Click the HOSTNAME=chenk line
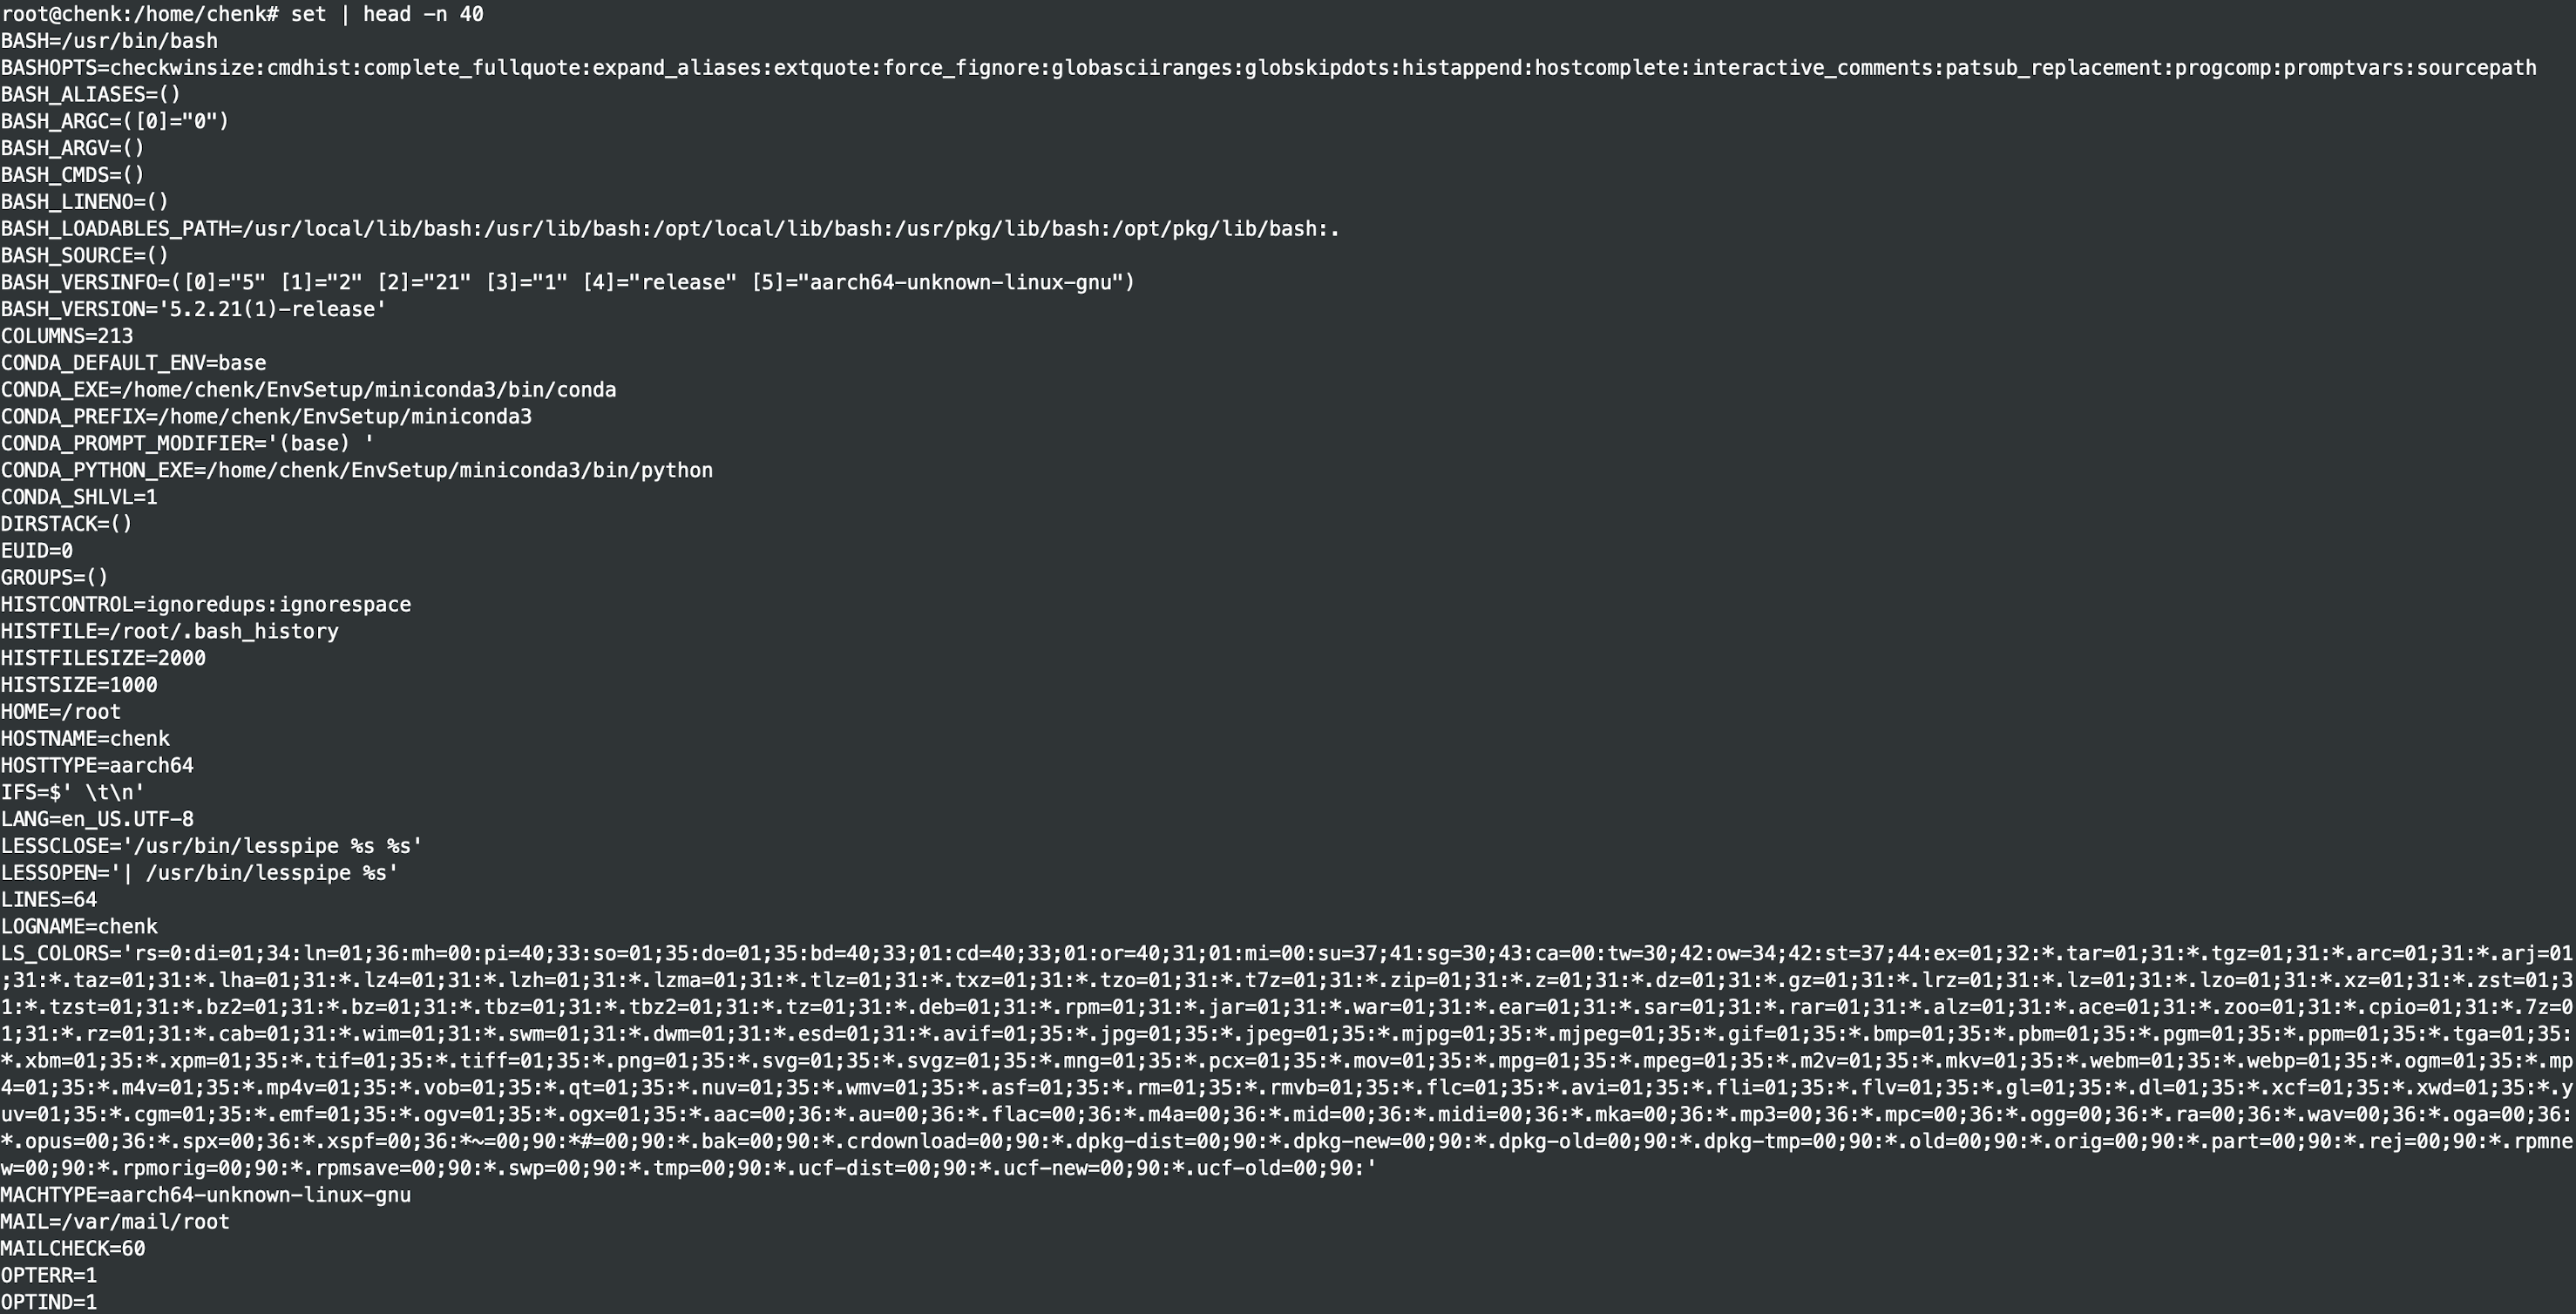 point(85,739)
